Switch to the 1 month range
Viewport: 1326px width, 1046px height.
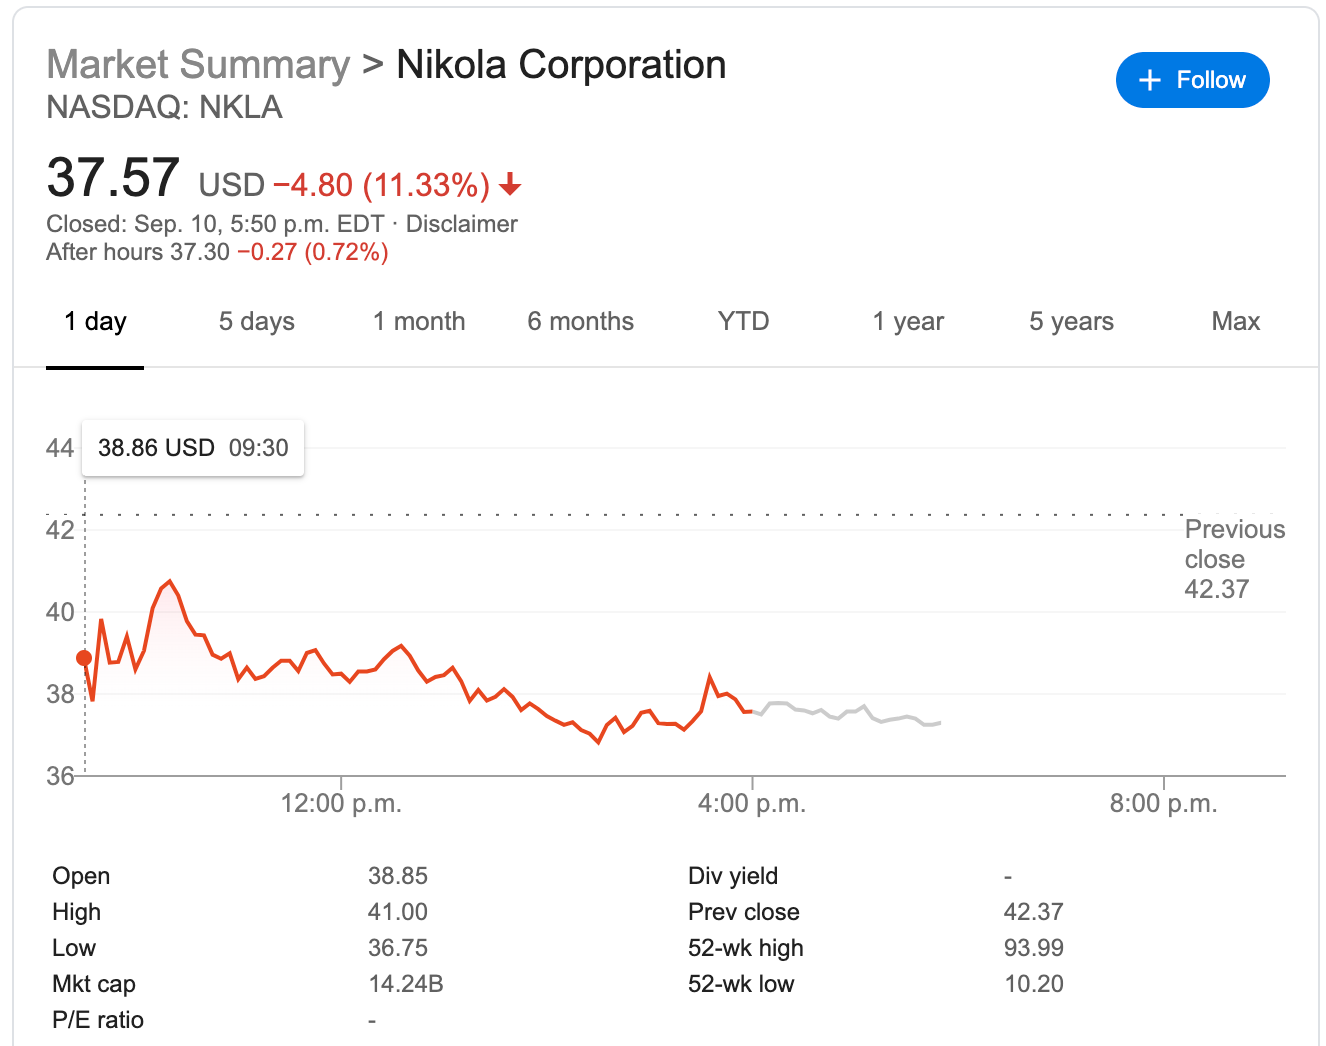tap(419, 322)
